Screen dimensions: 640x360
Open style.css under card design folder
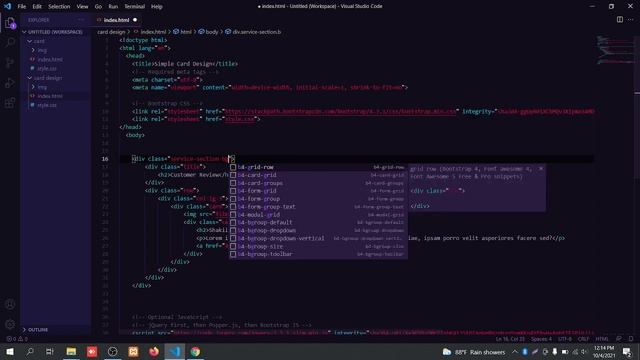tap(47, 105)
